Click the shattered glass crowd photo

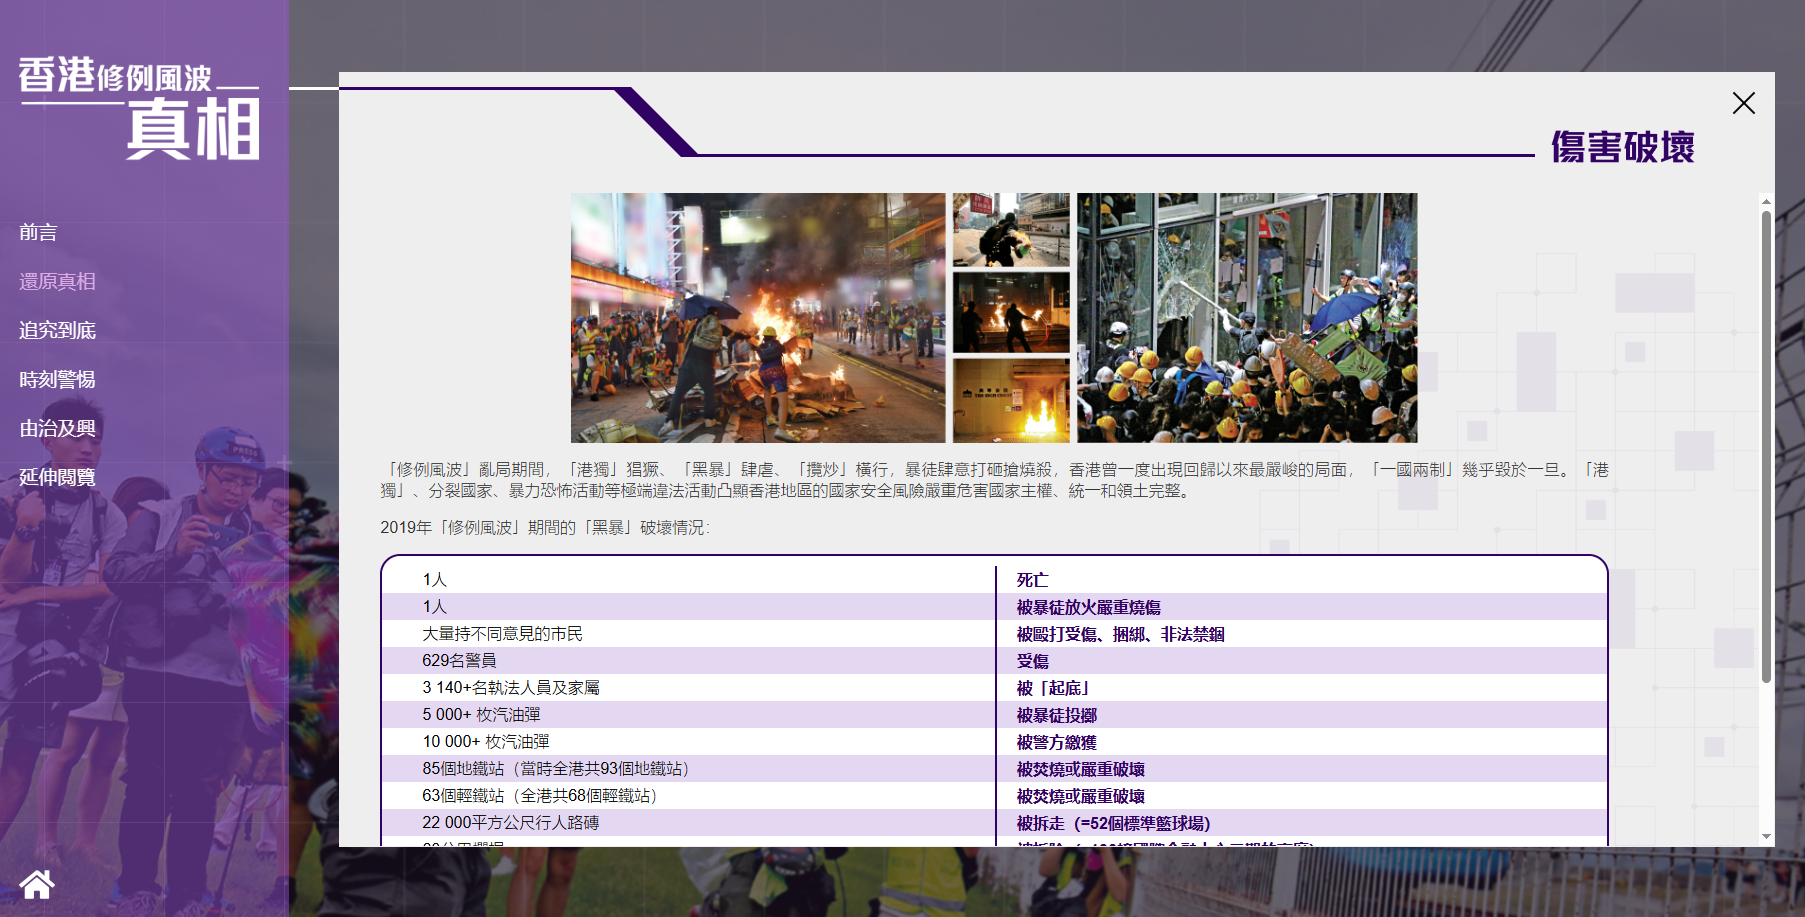tap(1246, 317)
